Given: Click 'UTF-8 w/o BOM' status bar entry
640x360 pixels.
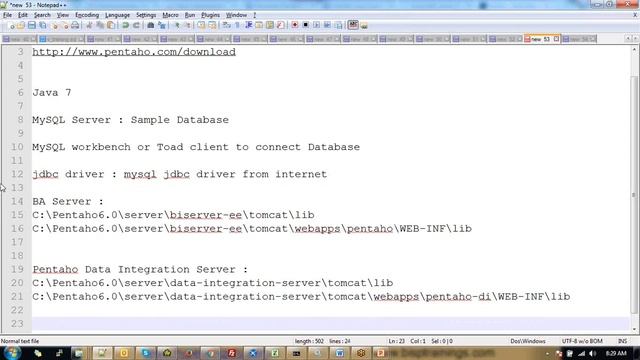Looking at the screenshot, I should tap(582, 341).
